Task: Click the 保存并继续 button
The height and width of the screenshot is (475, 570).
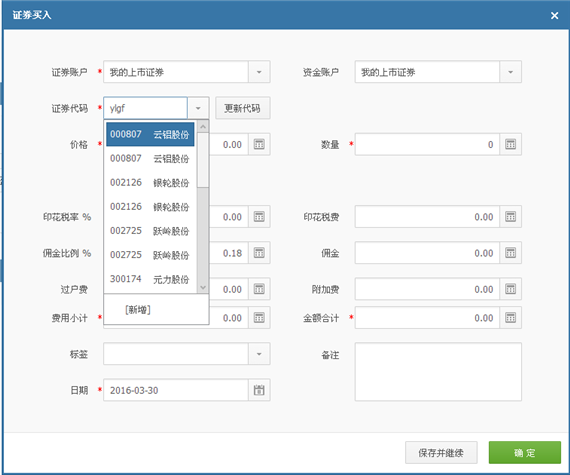Action: tap(441, 452)
